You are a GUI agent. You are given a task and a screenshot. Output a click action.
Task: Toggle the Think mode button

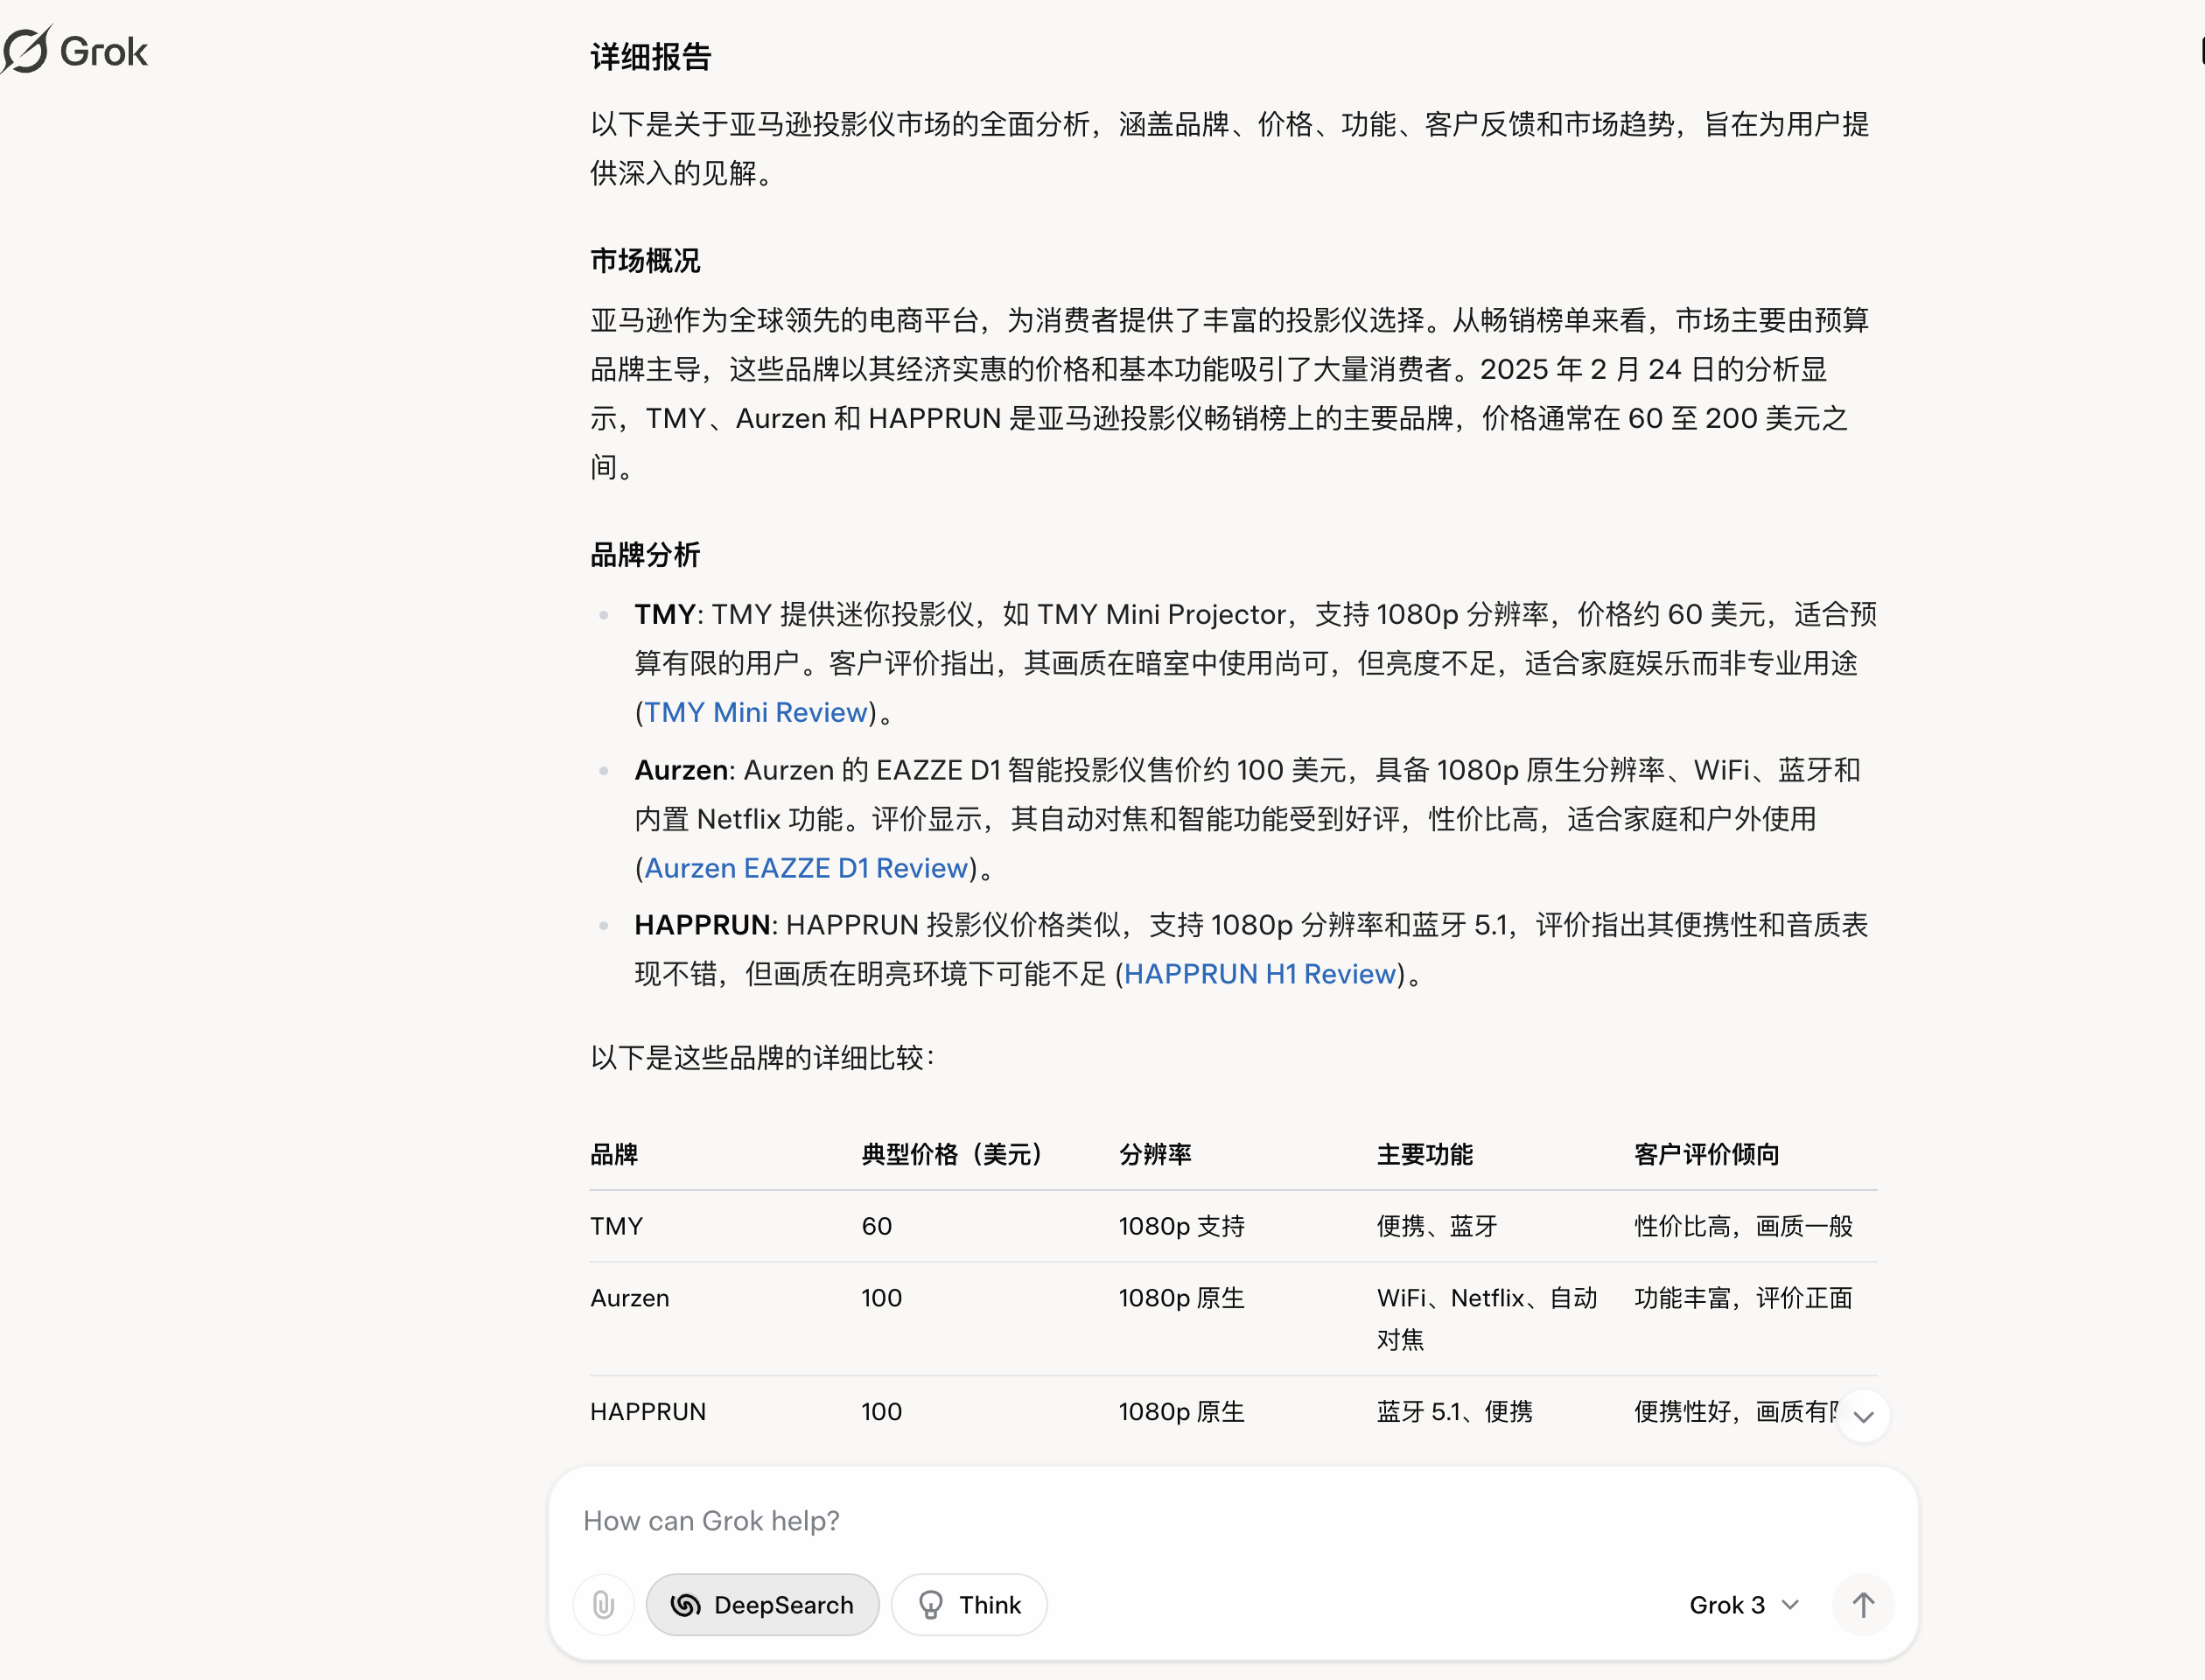click(969, 1605)
